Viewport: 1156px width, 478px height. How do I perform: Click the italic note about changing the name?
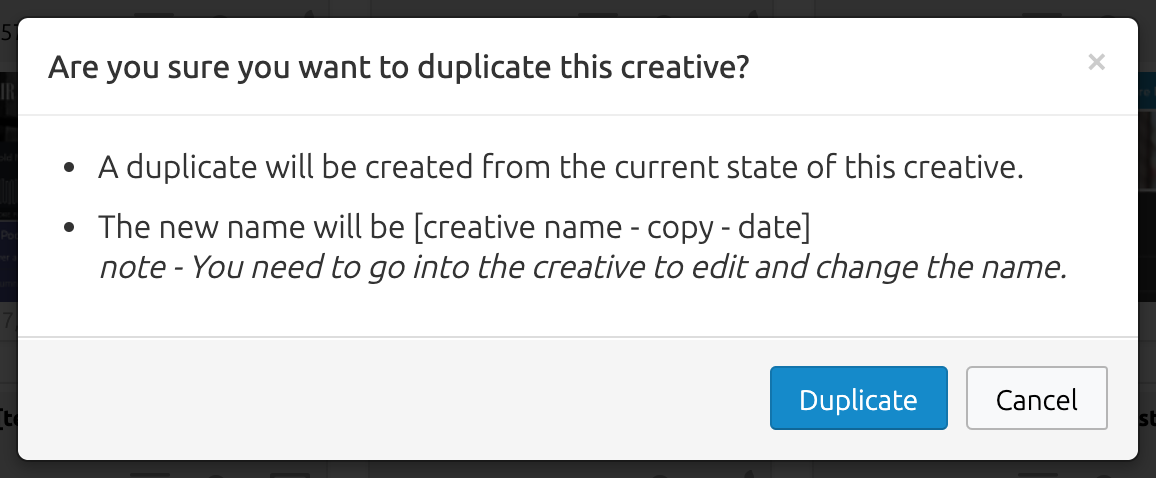(x=582, y=267)
